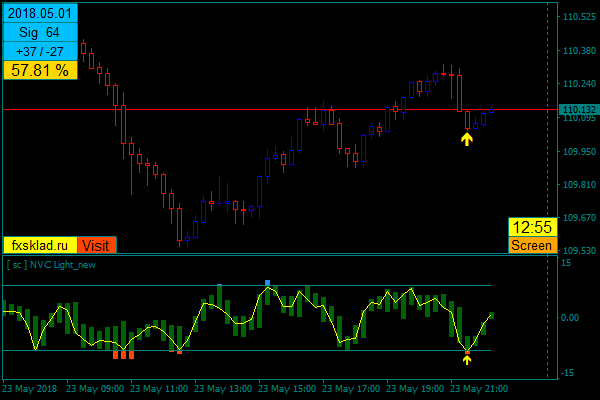Click the yellow up arrow on price chart
Viewport: 600px width, 400px height.
[x=466, y=139]
